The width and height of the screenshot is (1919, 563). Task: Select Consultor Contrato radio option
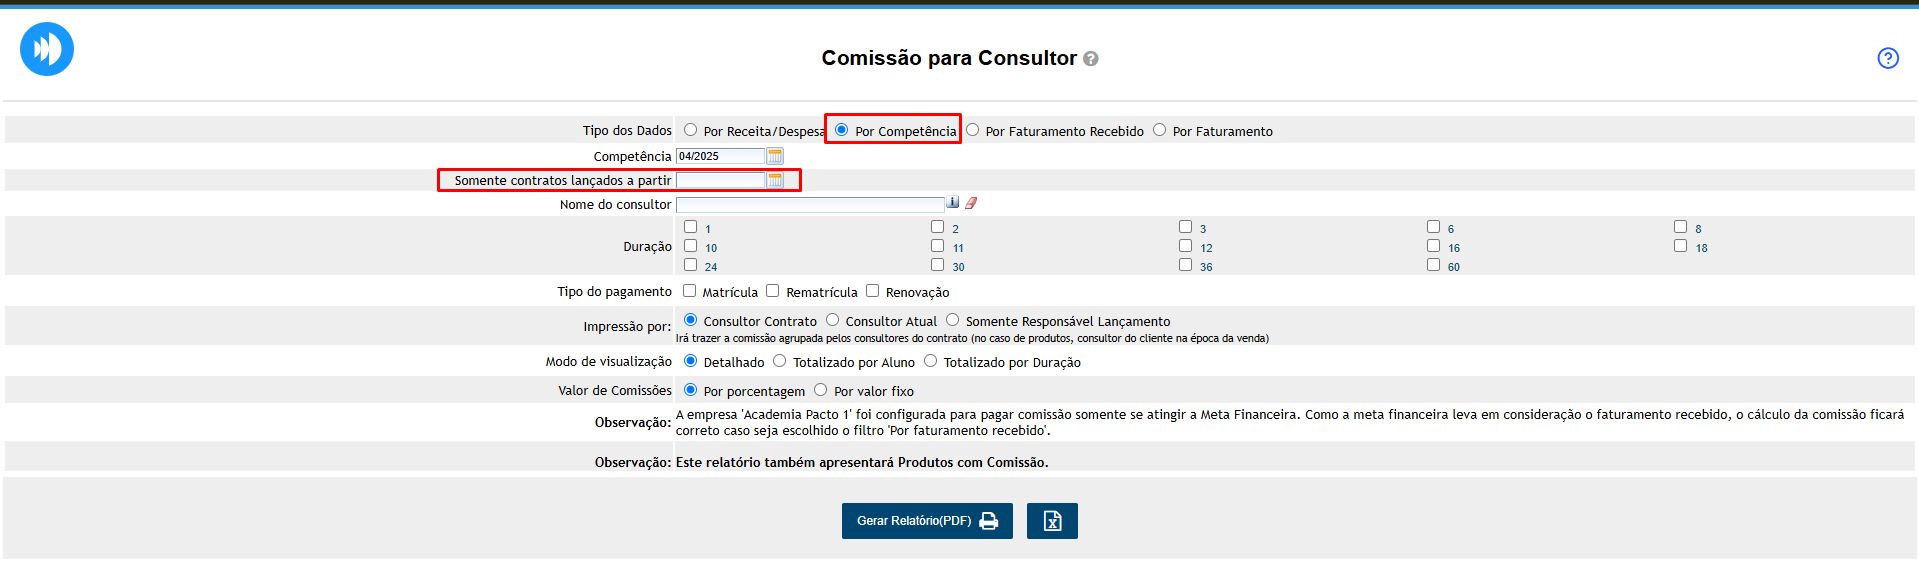(x=690, y=320)
